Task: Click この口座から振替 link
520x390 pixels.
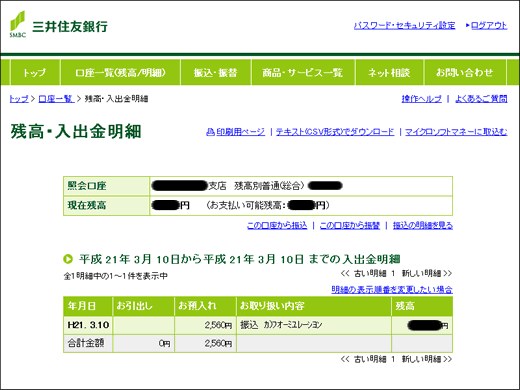Action: (350, 226)
